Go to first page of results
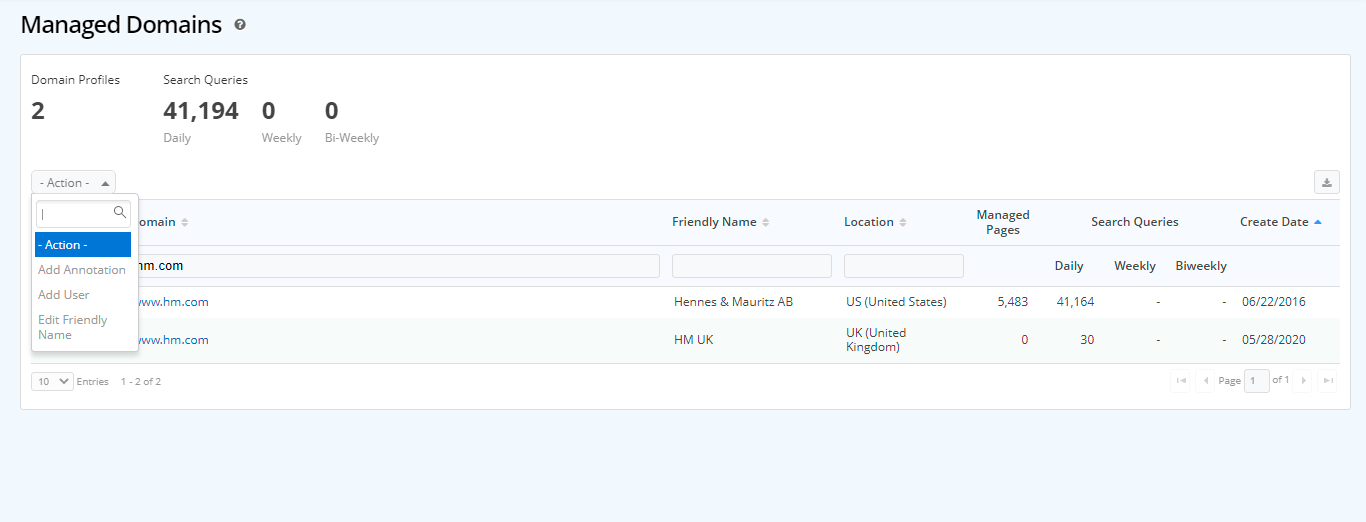 click(1181, 381)
